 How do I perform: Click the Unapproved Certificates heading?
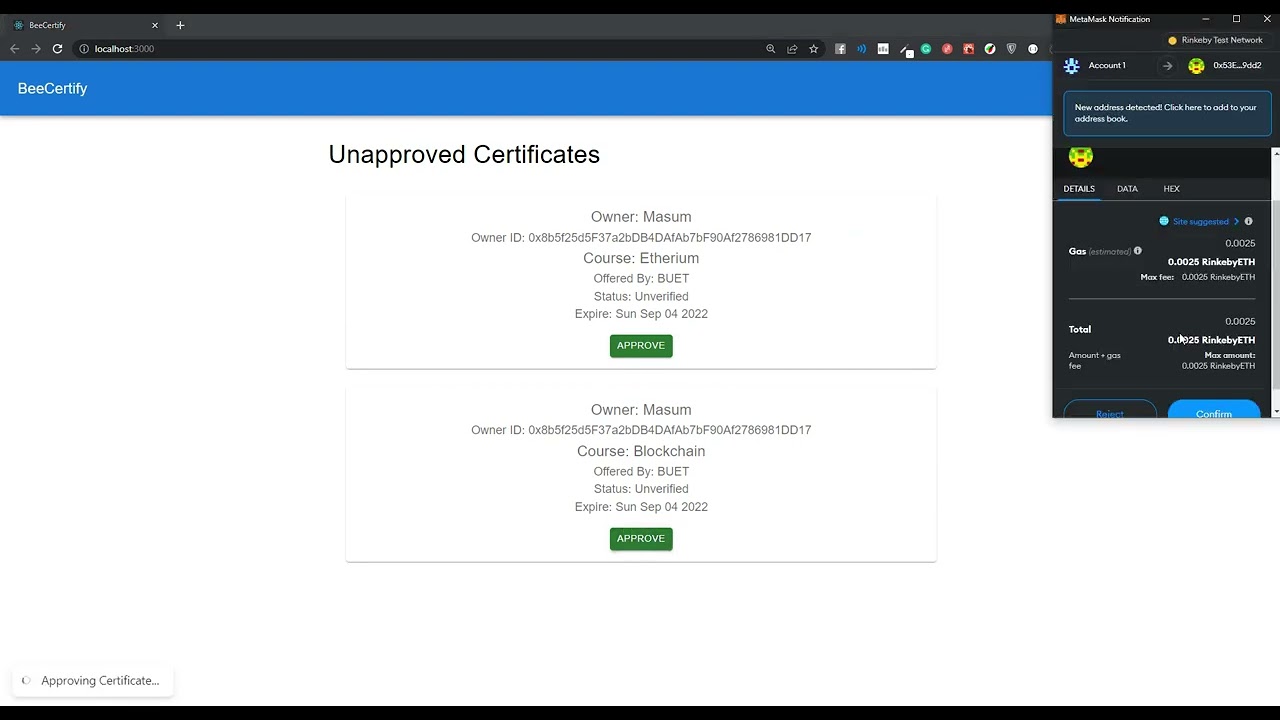point(464,154)
